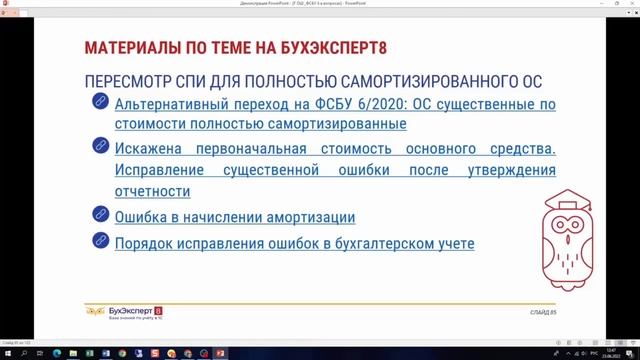
Task: Launch Microsoft Edge from taskbar
Action: point(57,353)
